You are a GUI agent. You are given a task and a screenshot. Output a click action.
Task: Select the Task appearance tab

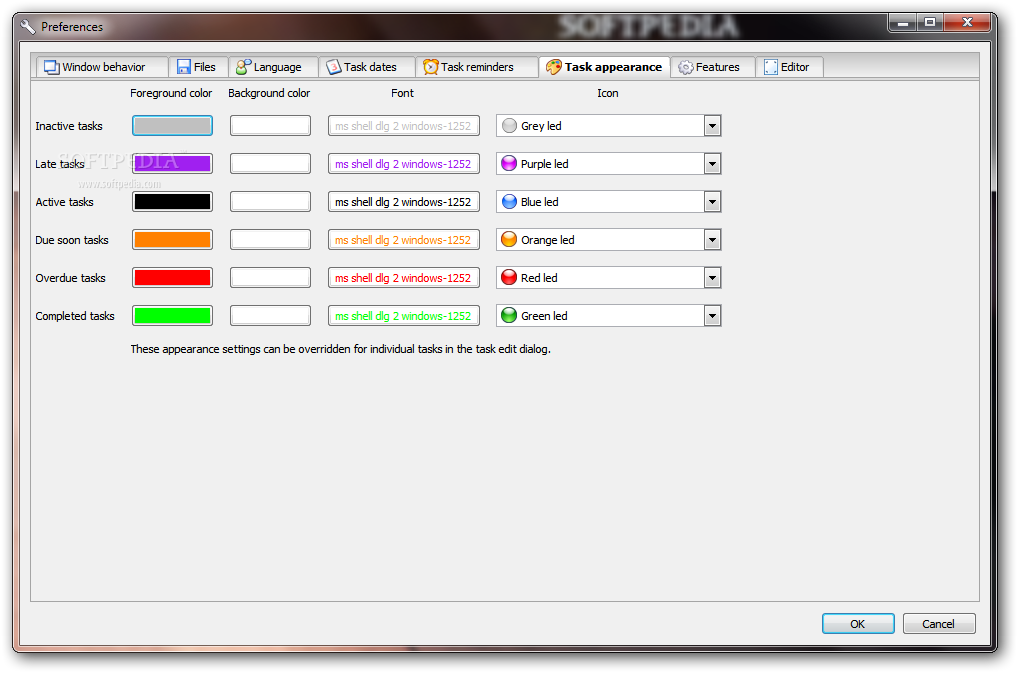tap(604, 67)
